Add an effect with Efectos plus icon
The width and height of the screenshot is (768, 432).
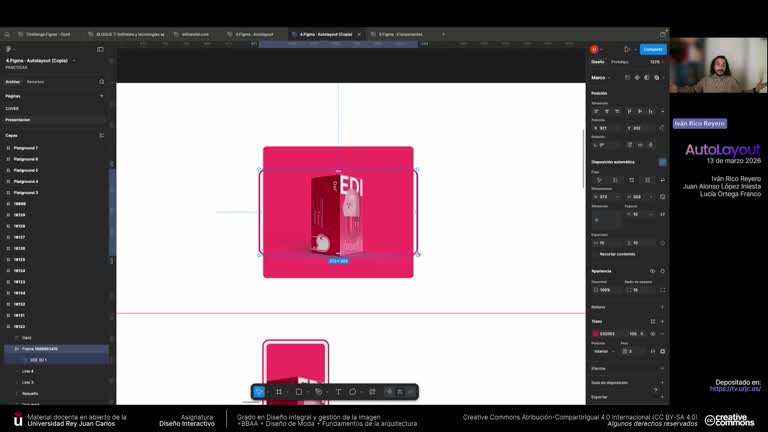[662, 368]
